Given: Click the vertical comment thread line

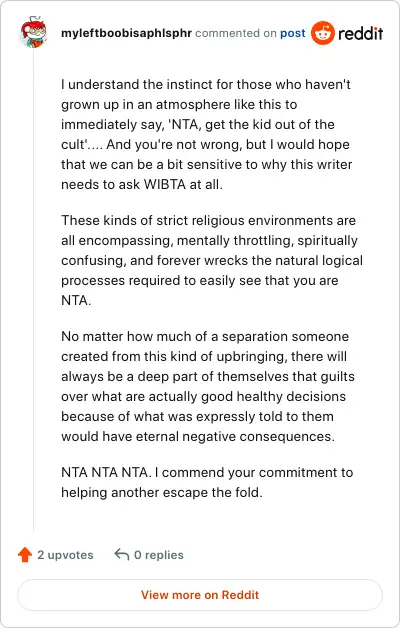Looking at the screenshot, I should (x=34, y=290).
